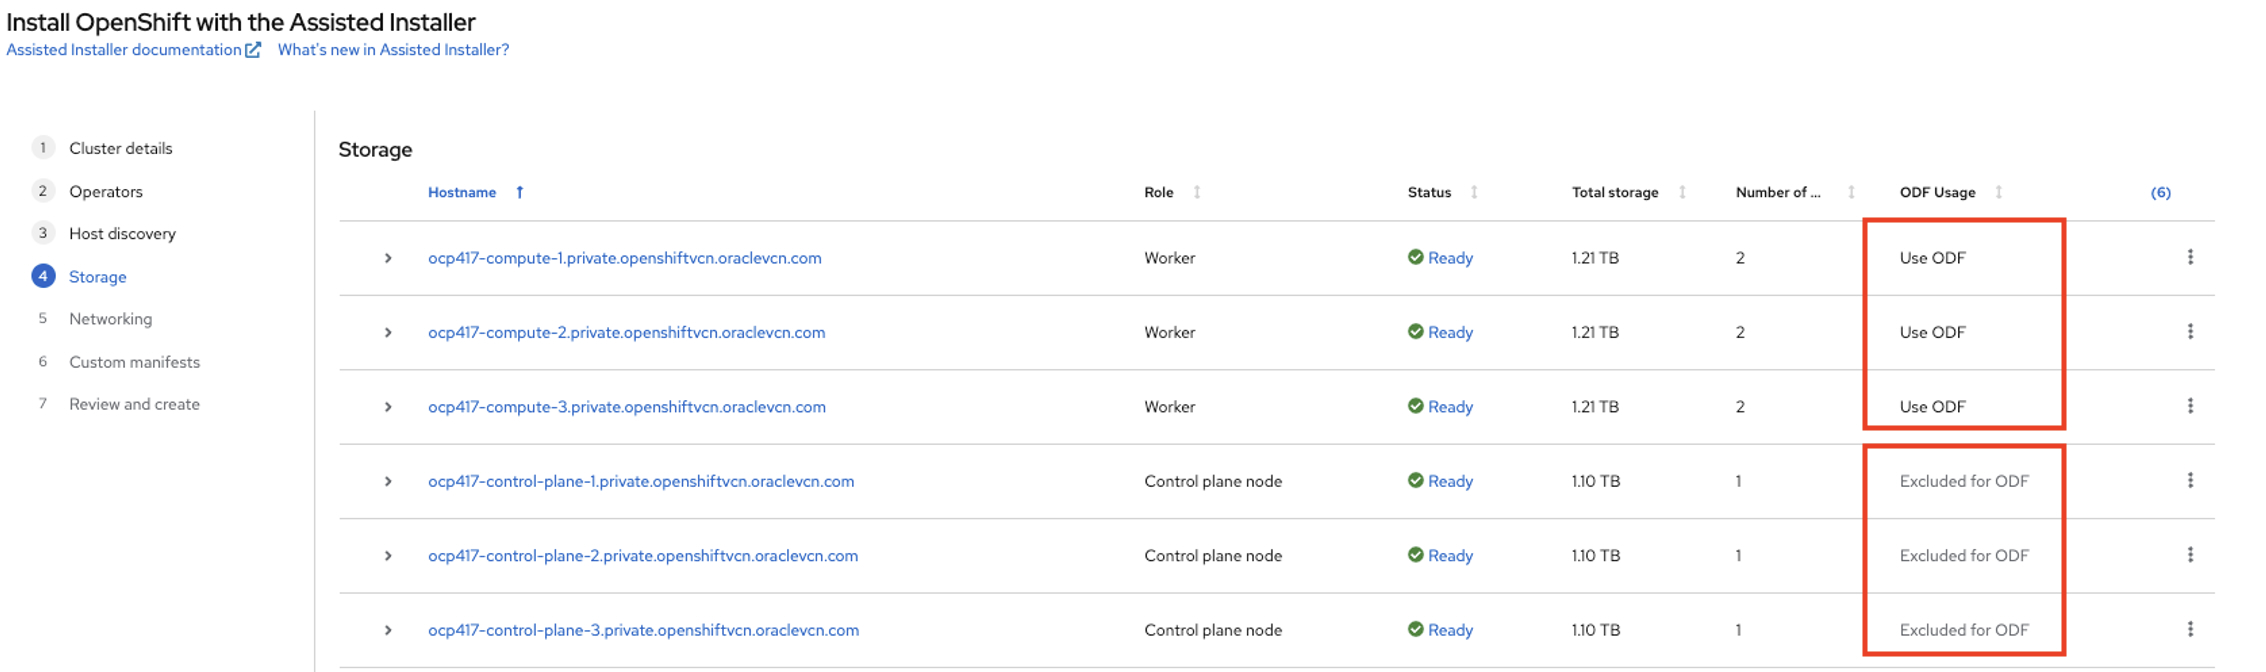Screen dimensions: 2266x672
Task: Click the Total storage column header
Action: tap(1615, 192)
